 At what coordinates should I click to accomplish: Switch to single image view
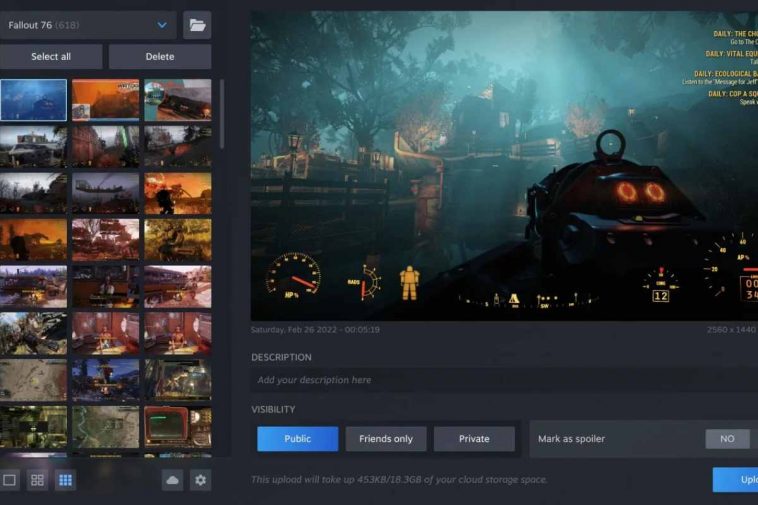pyautogui.click(x=10, y=480)
